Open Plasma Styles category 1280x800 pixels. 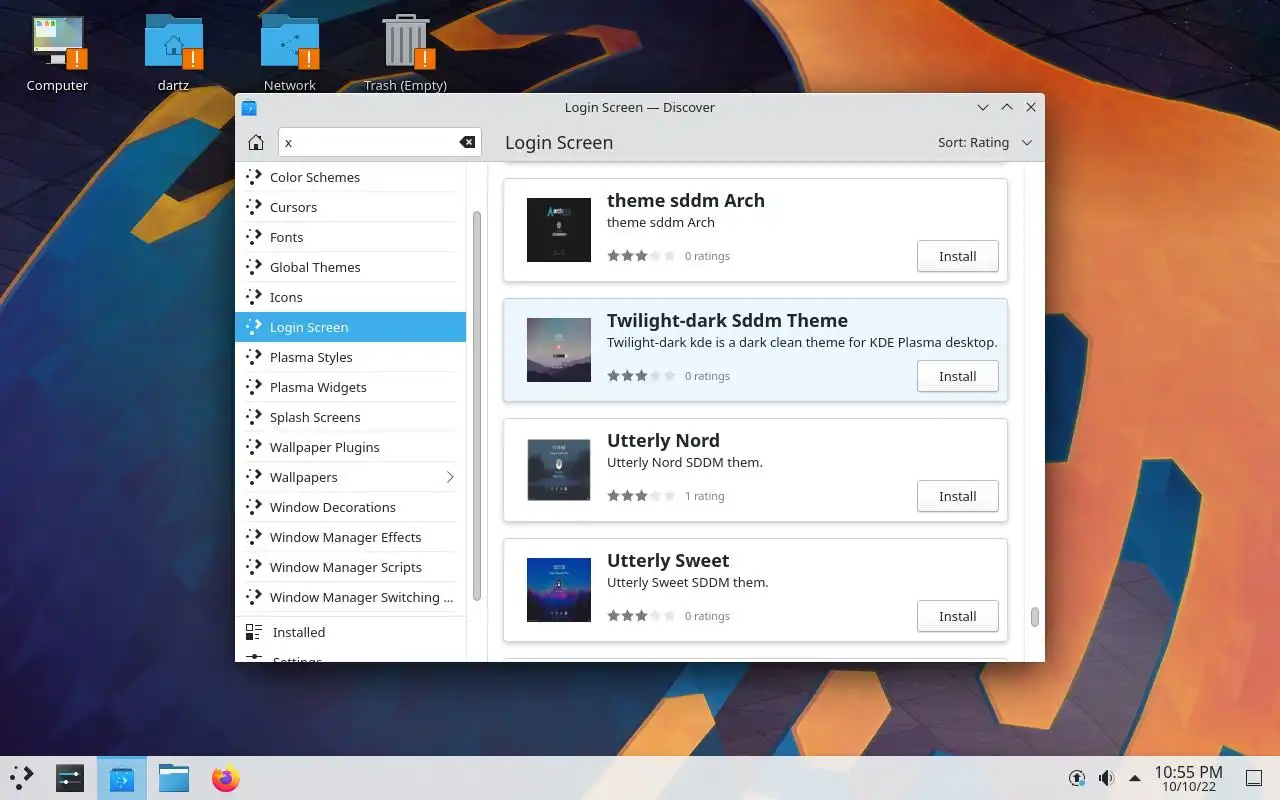tap(350, 357)
